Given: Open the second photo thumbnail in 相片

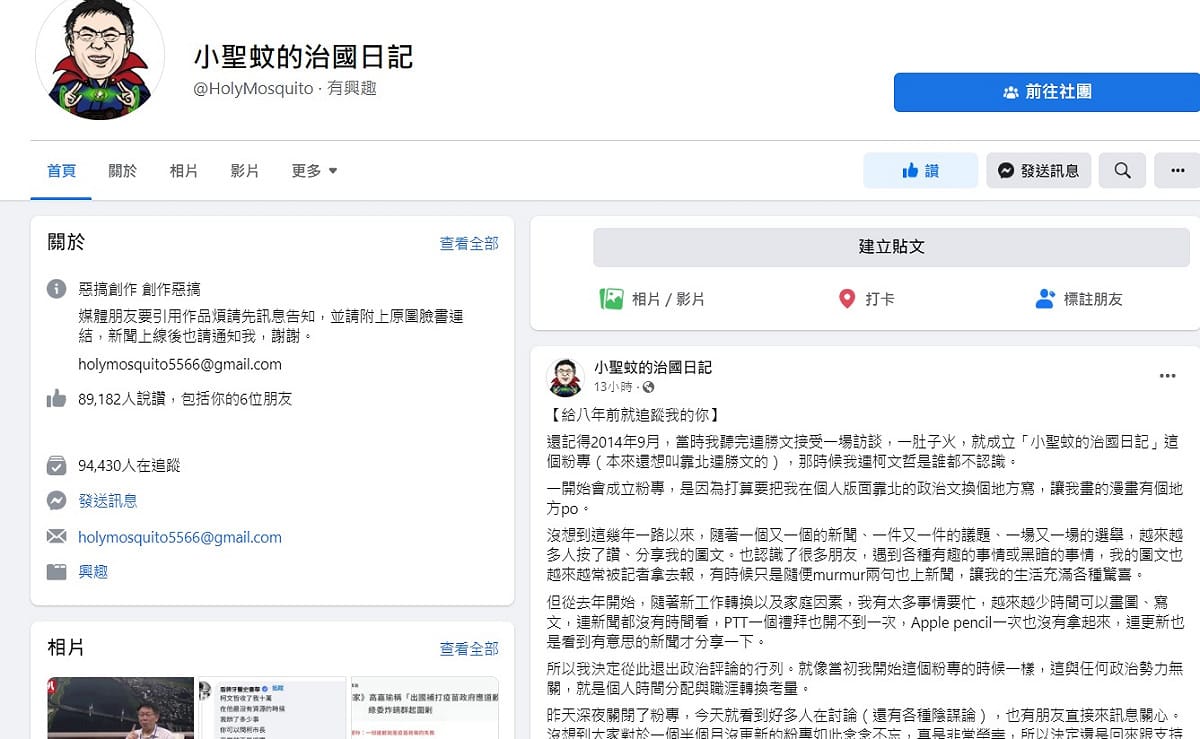Looking at the screenshot, I should click(x=270, y=708).
